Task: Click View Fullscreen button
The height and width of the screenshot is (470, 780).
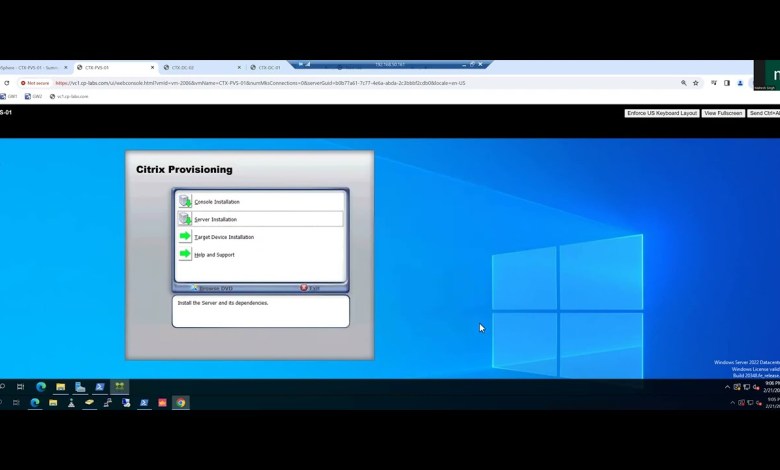Action: [x=723, y=113]
